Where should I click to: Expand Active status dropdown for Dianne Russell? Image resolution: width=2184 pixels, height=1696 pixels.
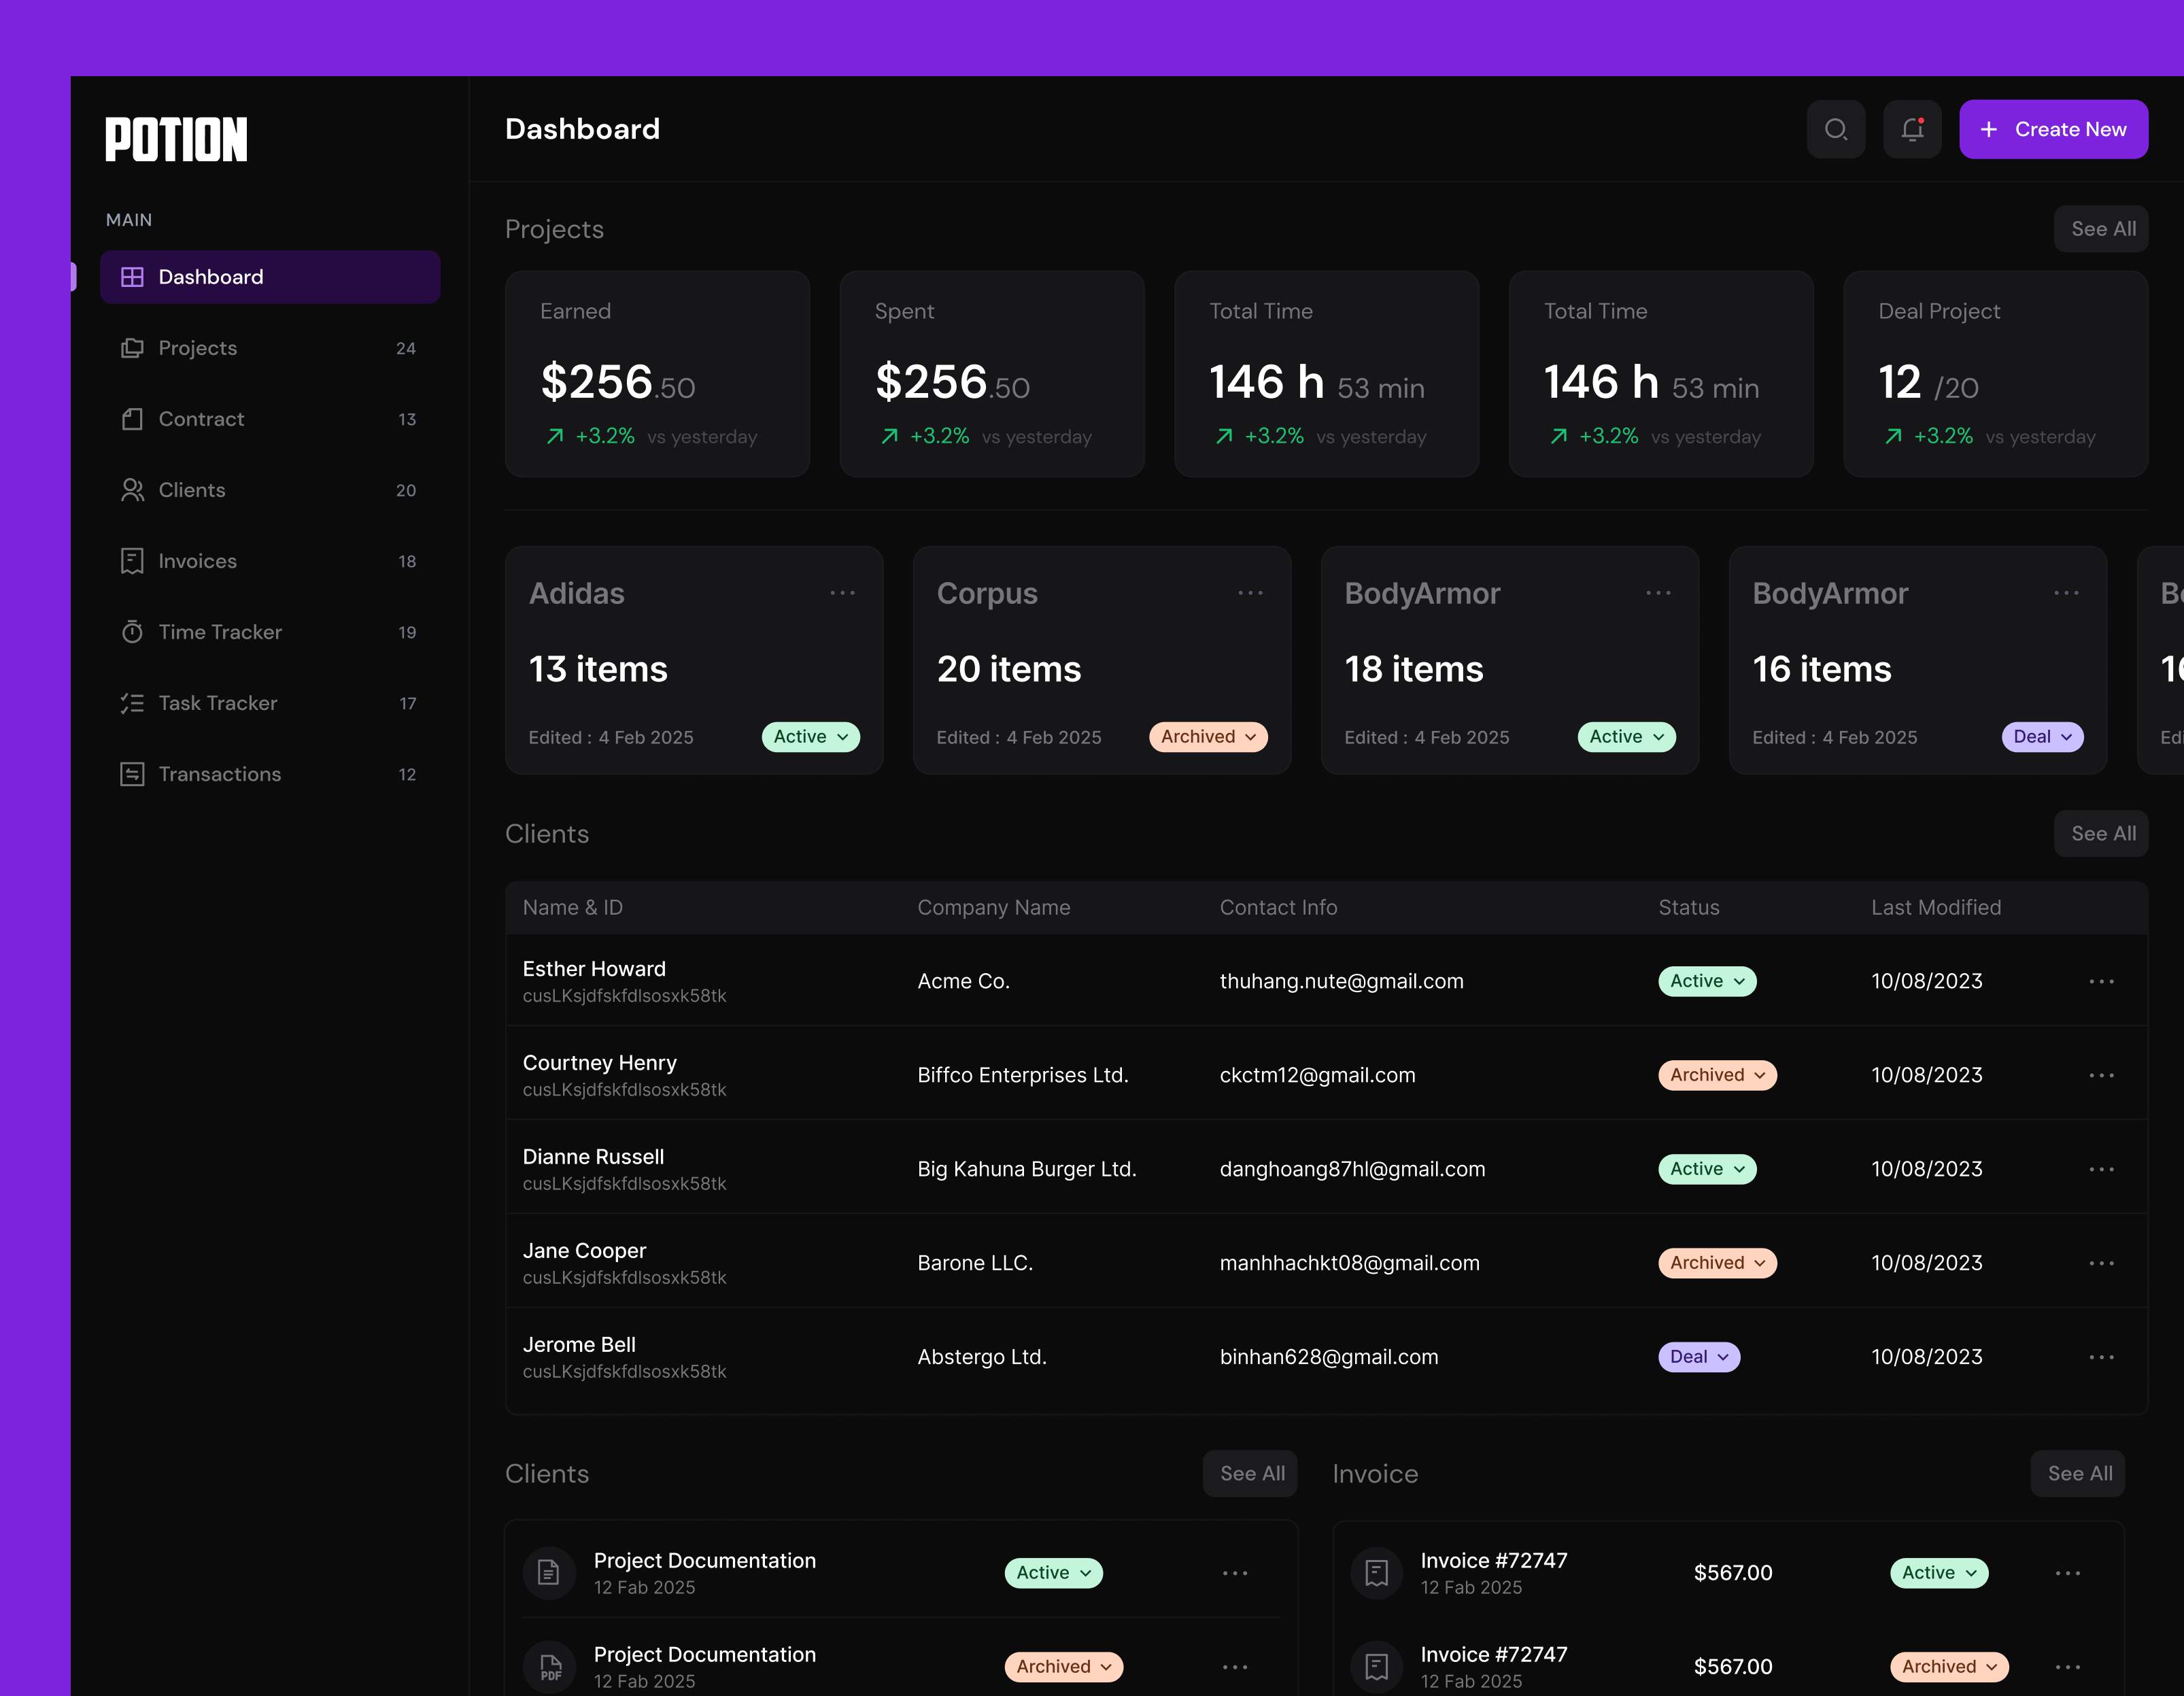click(x=1706, y=1169)
